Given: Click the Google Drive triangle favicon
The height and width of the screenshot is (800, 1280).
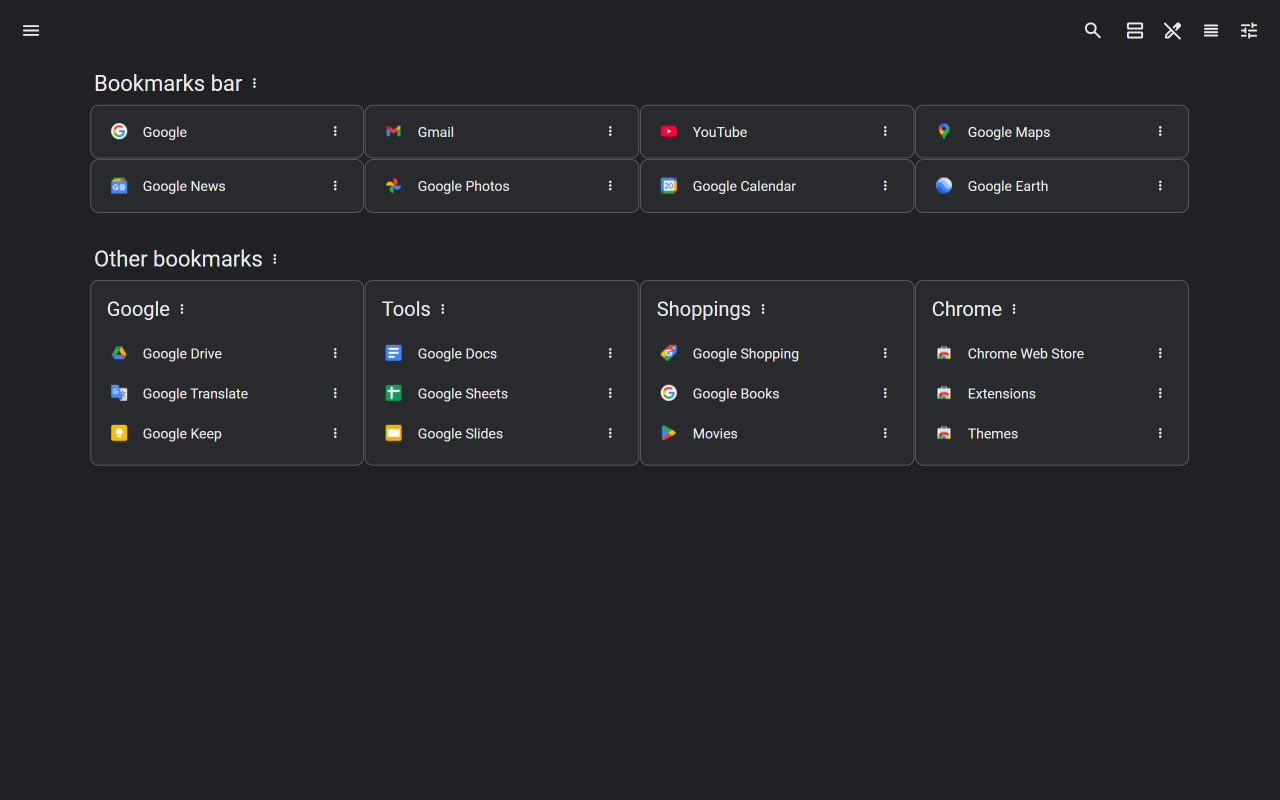Looking at the screenshot, I should [119, 353].
